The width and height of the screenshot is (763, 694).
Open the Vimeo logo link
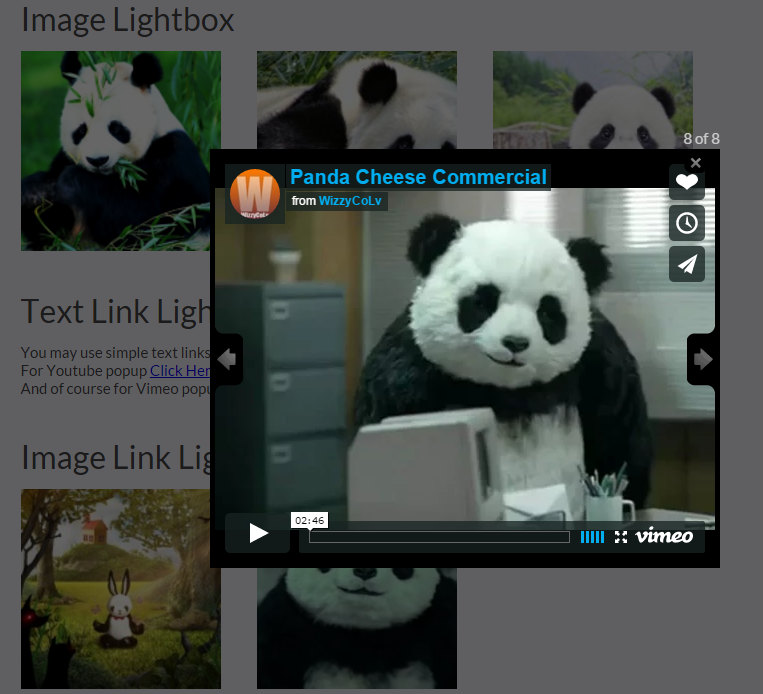[664, 535]
